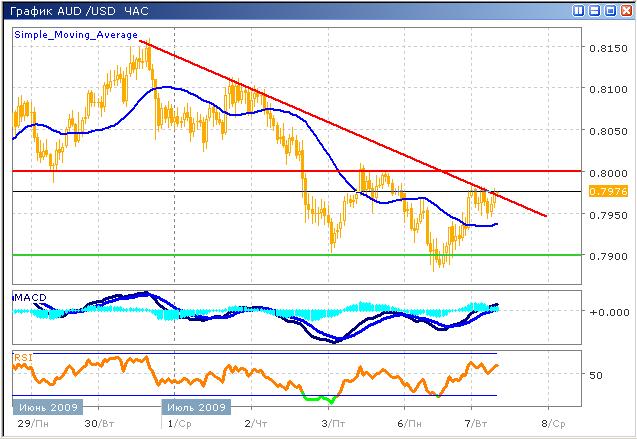The height and width of the screenshot is (439, 637).
Task: Click the Июль 2009 month marker
Action: click(196, 408)
